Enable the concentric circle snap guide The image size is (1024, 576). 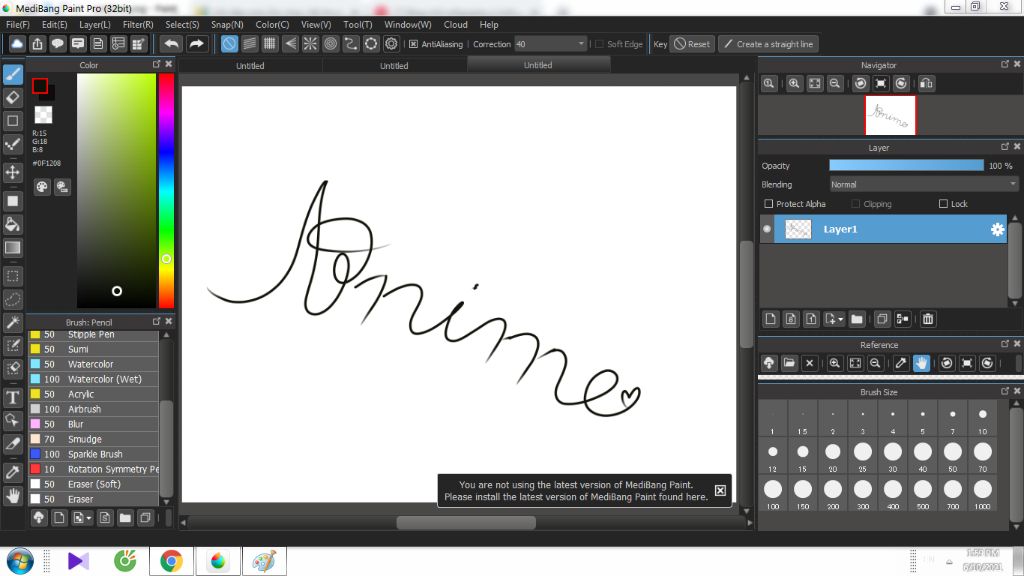[x=330, y=44]
